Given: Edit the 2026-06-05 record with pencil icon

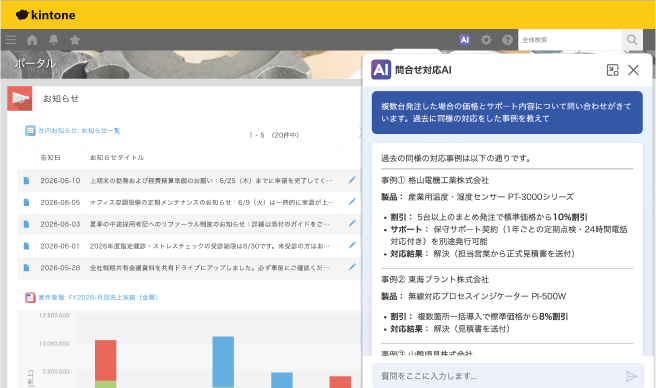Looking at the screenshot, I should click(352, 202).
